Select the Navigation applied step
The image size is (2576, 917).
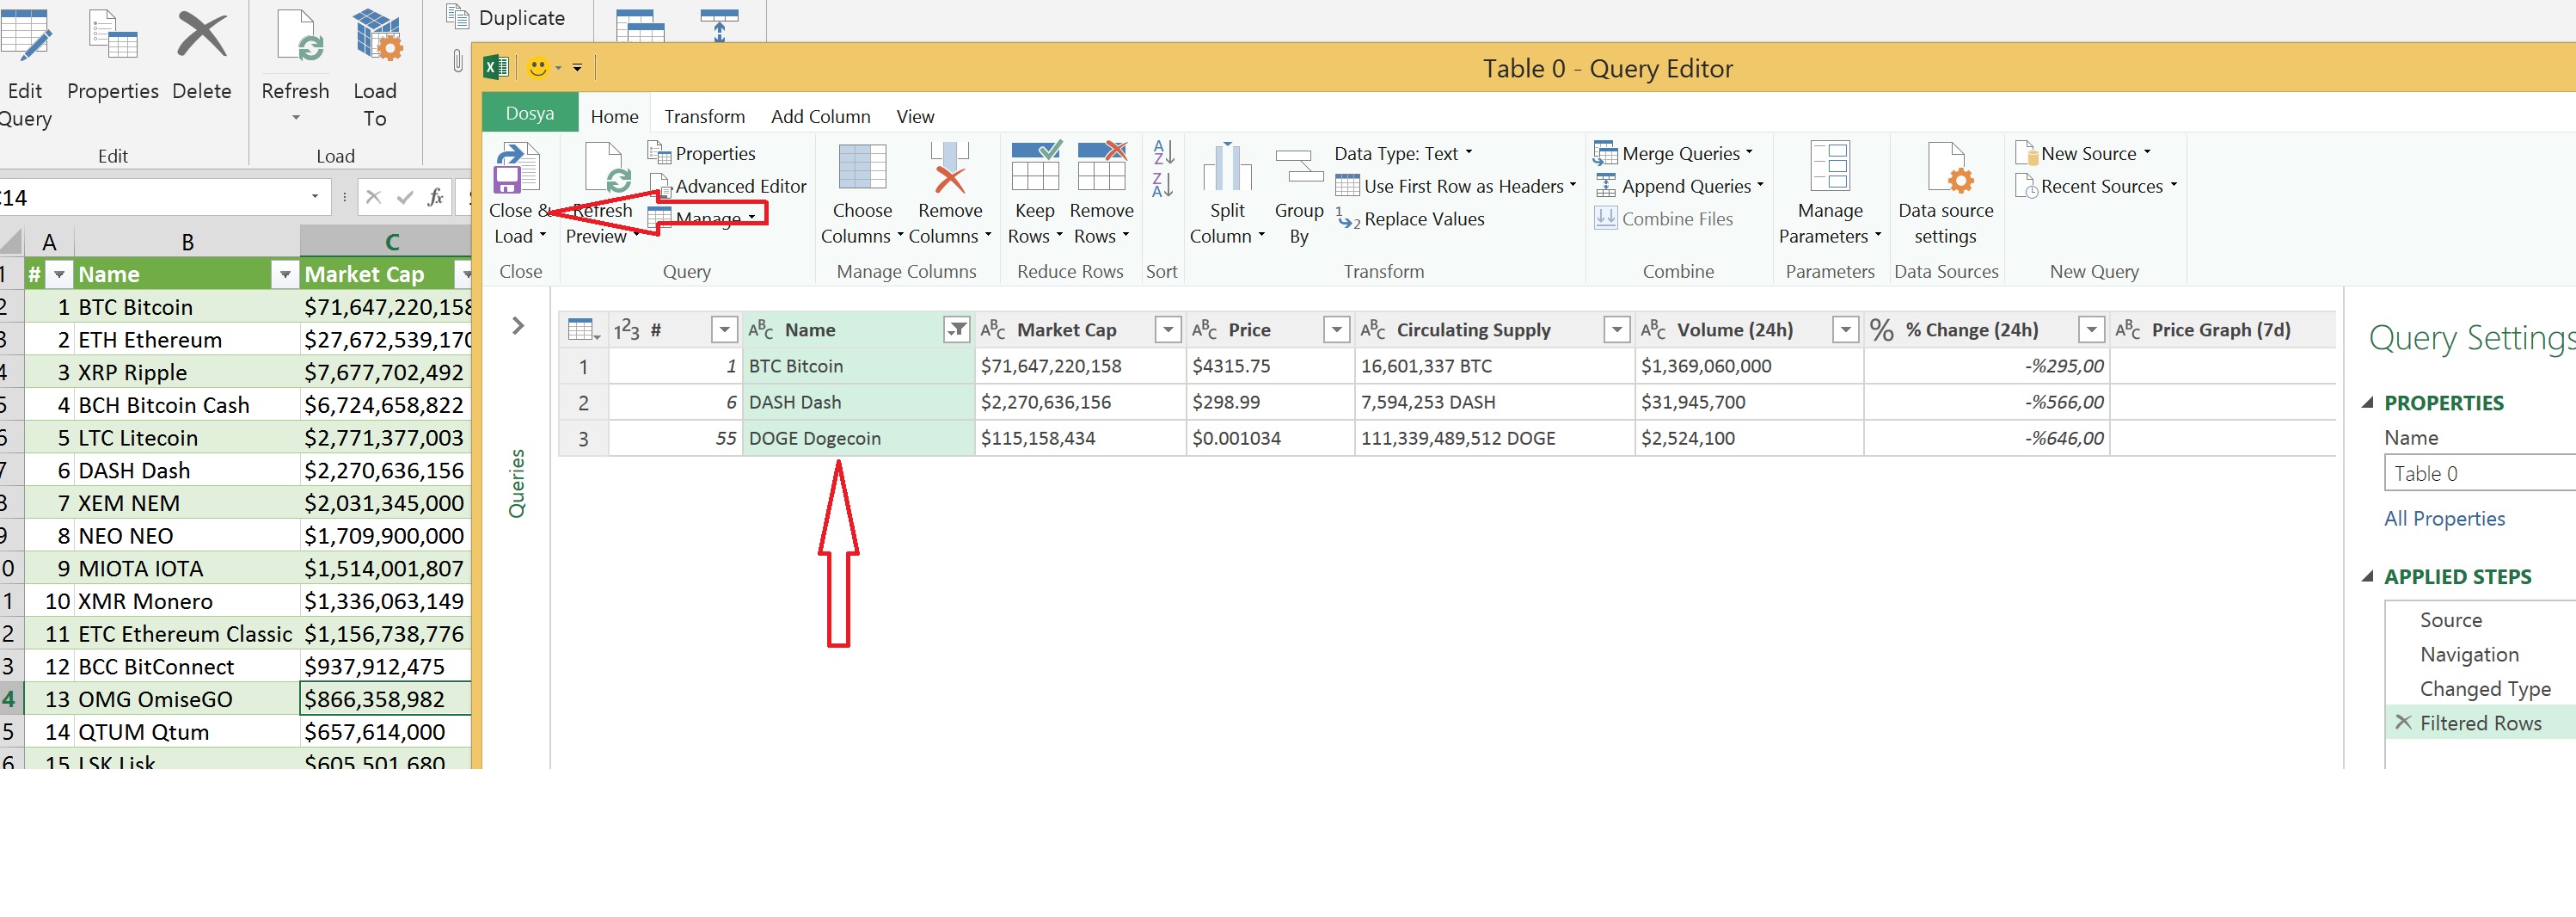click(x=2480, y=654)
